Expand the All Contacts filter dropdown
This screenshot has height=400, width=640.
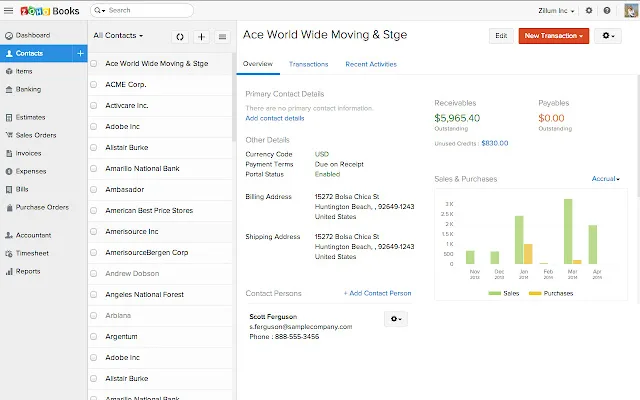(x=118, y=36)
